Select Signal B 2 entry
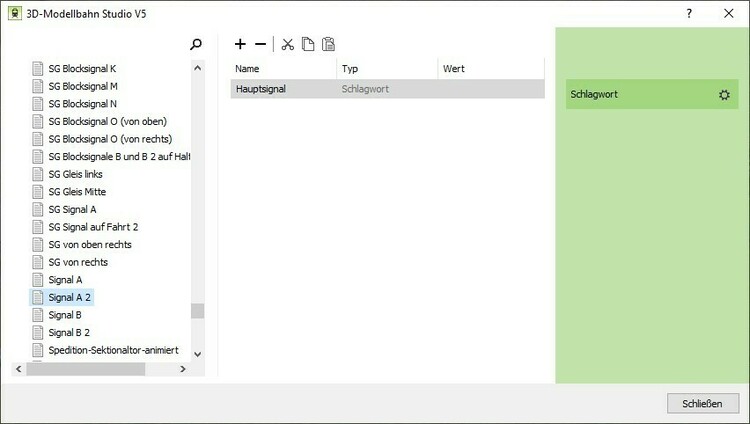Screen dimensions: 750x424 (x=69, y=333)
